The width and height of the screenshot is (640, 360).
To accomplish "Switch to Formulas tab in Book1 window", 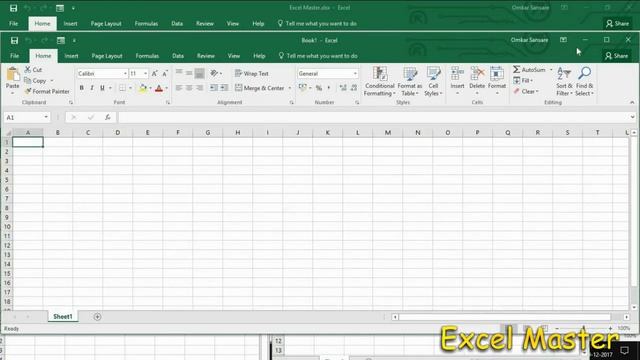I will click(x=147, y=56).
